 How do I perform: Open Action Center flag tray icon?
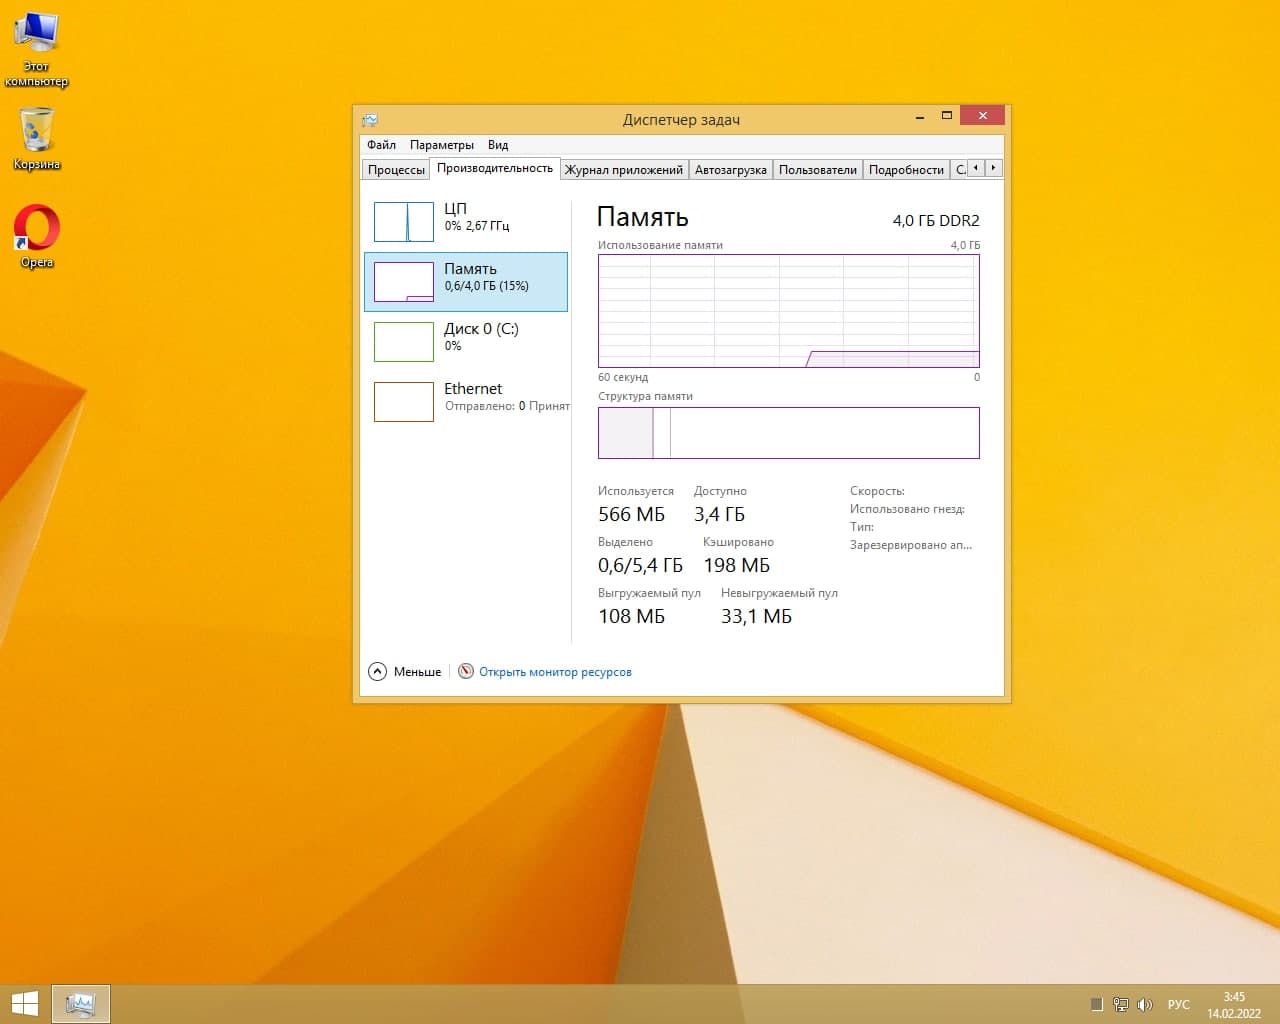click(1096, 1004)
